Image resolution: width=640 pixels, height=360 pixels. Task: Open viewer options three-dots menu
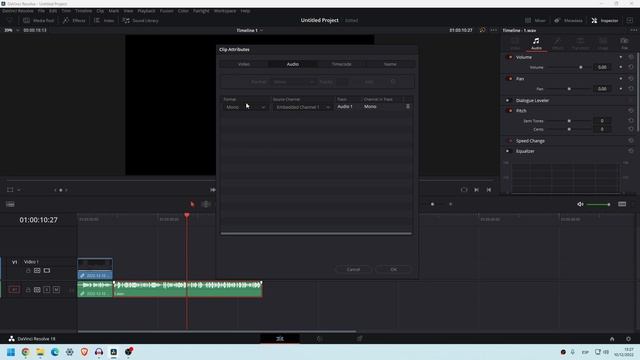tap(493, 30)
